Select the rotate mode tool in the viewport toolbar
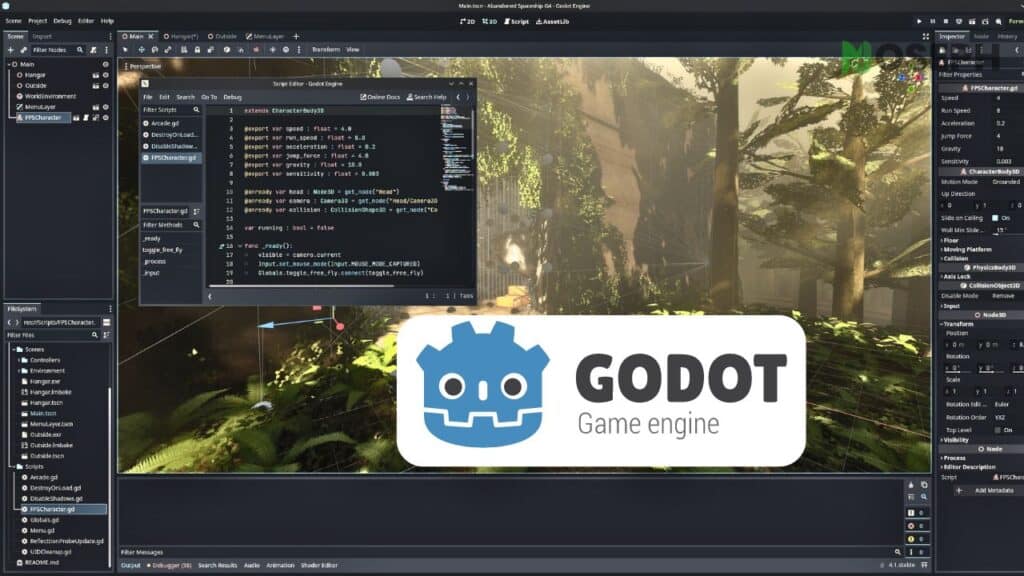1024x576 pixels. (155, 50)
